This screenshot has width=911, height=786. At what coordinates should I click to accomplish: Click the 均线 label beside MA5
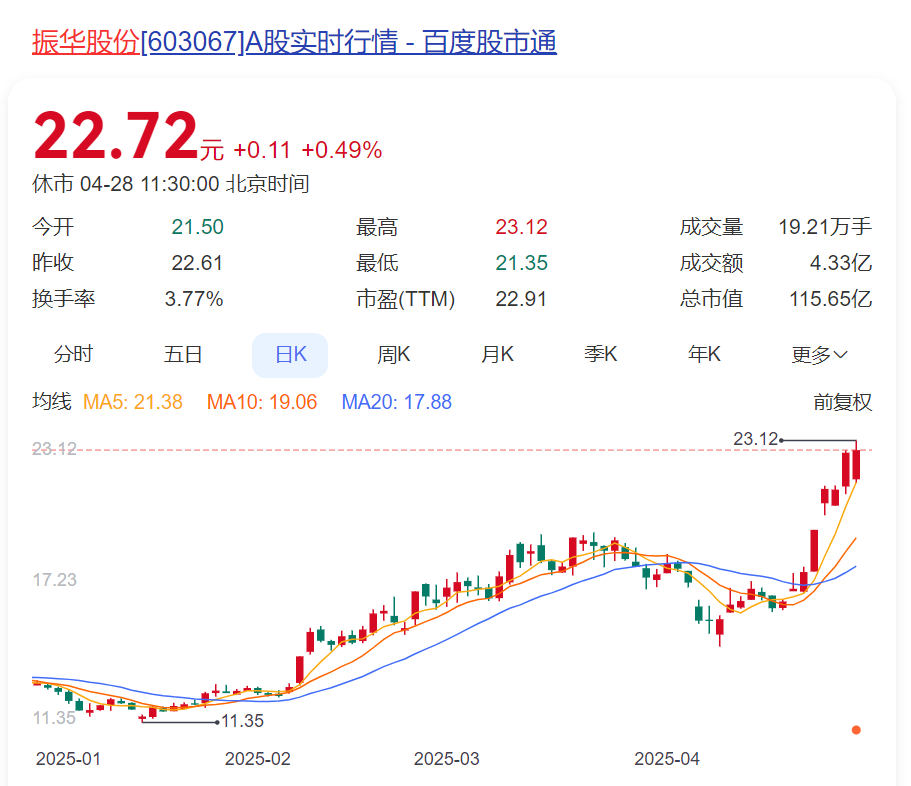(52, 402)
